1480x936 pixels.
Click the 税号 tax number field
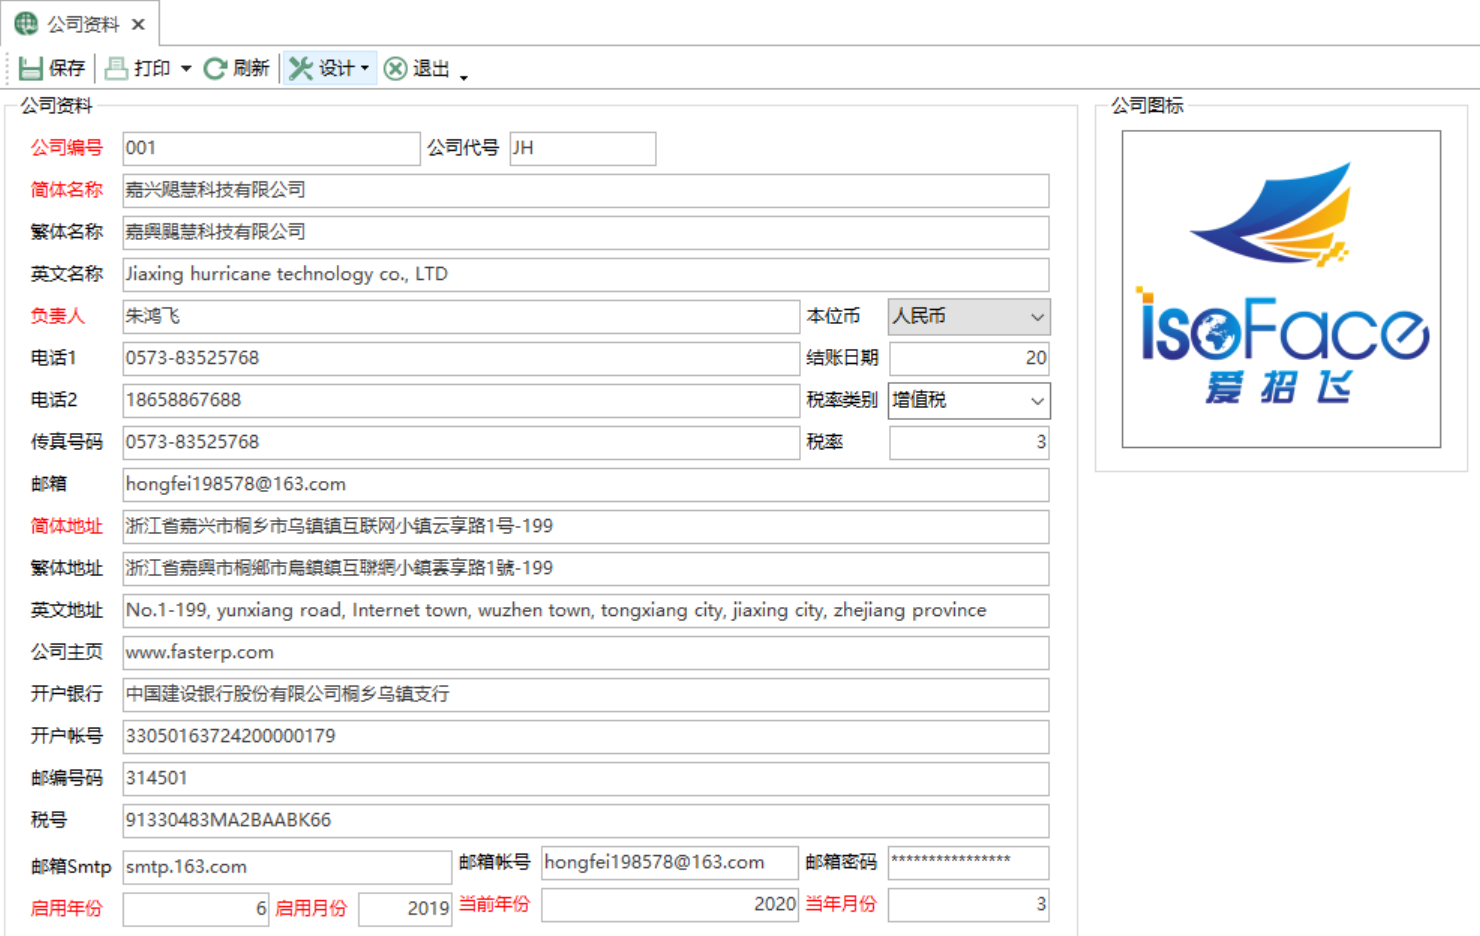[586, 820]
